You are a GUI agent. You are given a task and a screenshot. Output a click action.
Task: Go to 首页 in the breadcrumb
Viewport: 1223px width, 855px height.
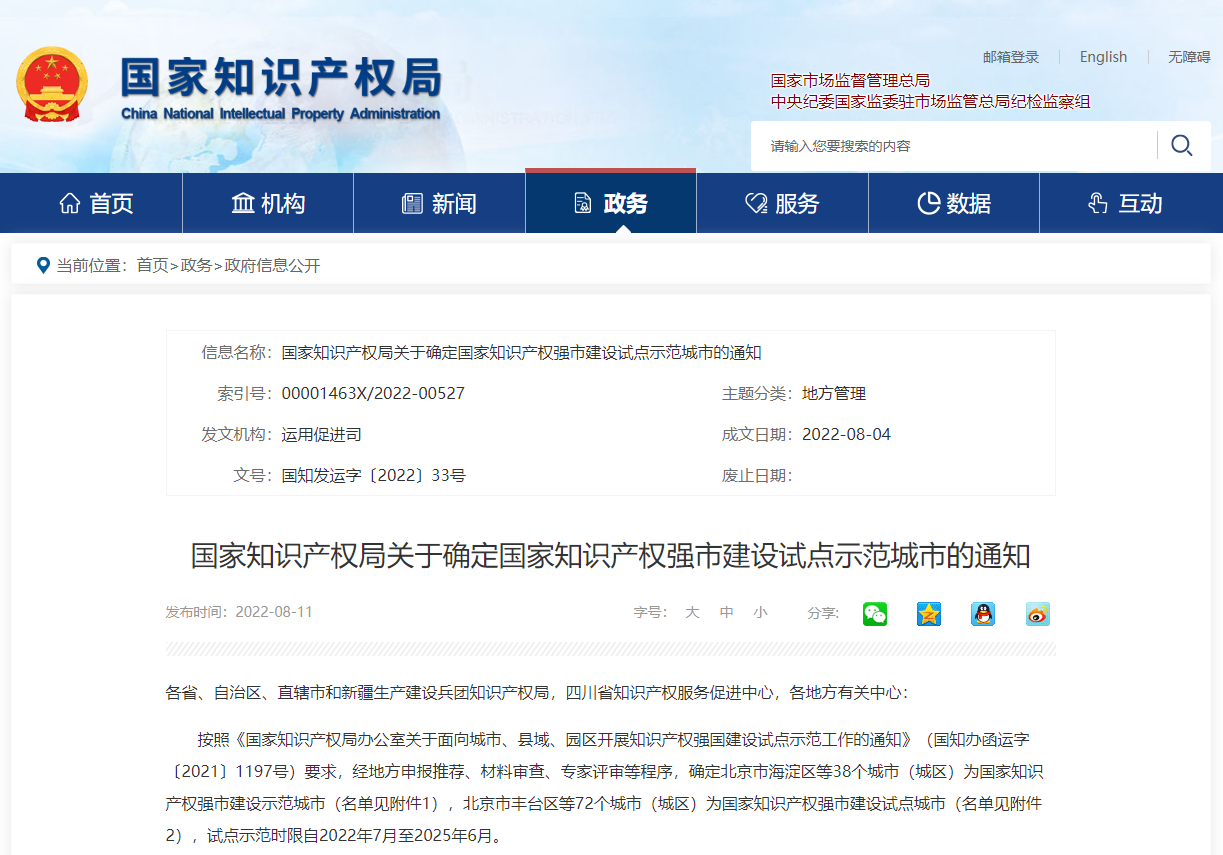[x=152, y=265]
